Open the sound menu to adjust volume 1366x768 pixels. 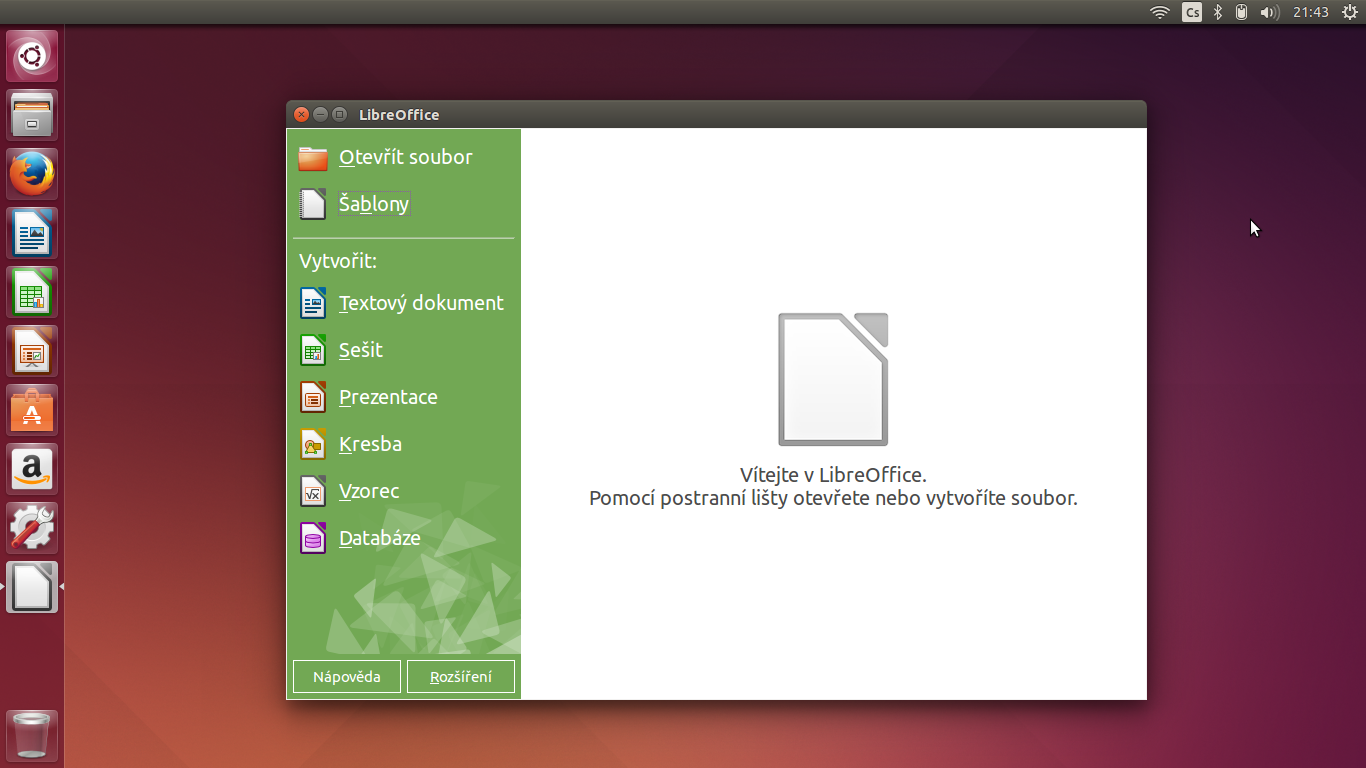point(1269,12)
